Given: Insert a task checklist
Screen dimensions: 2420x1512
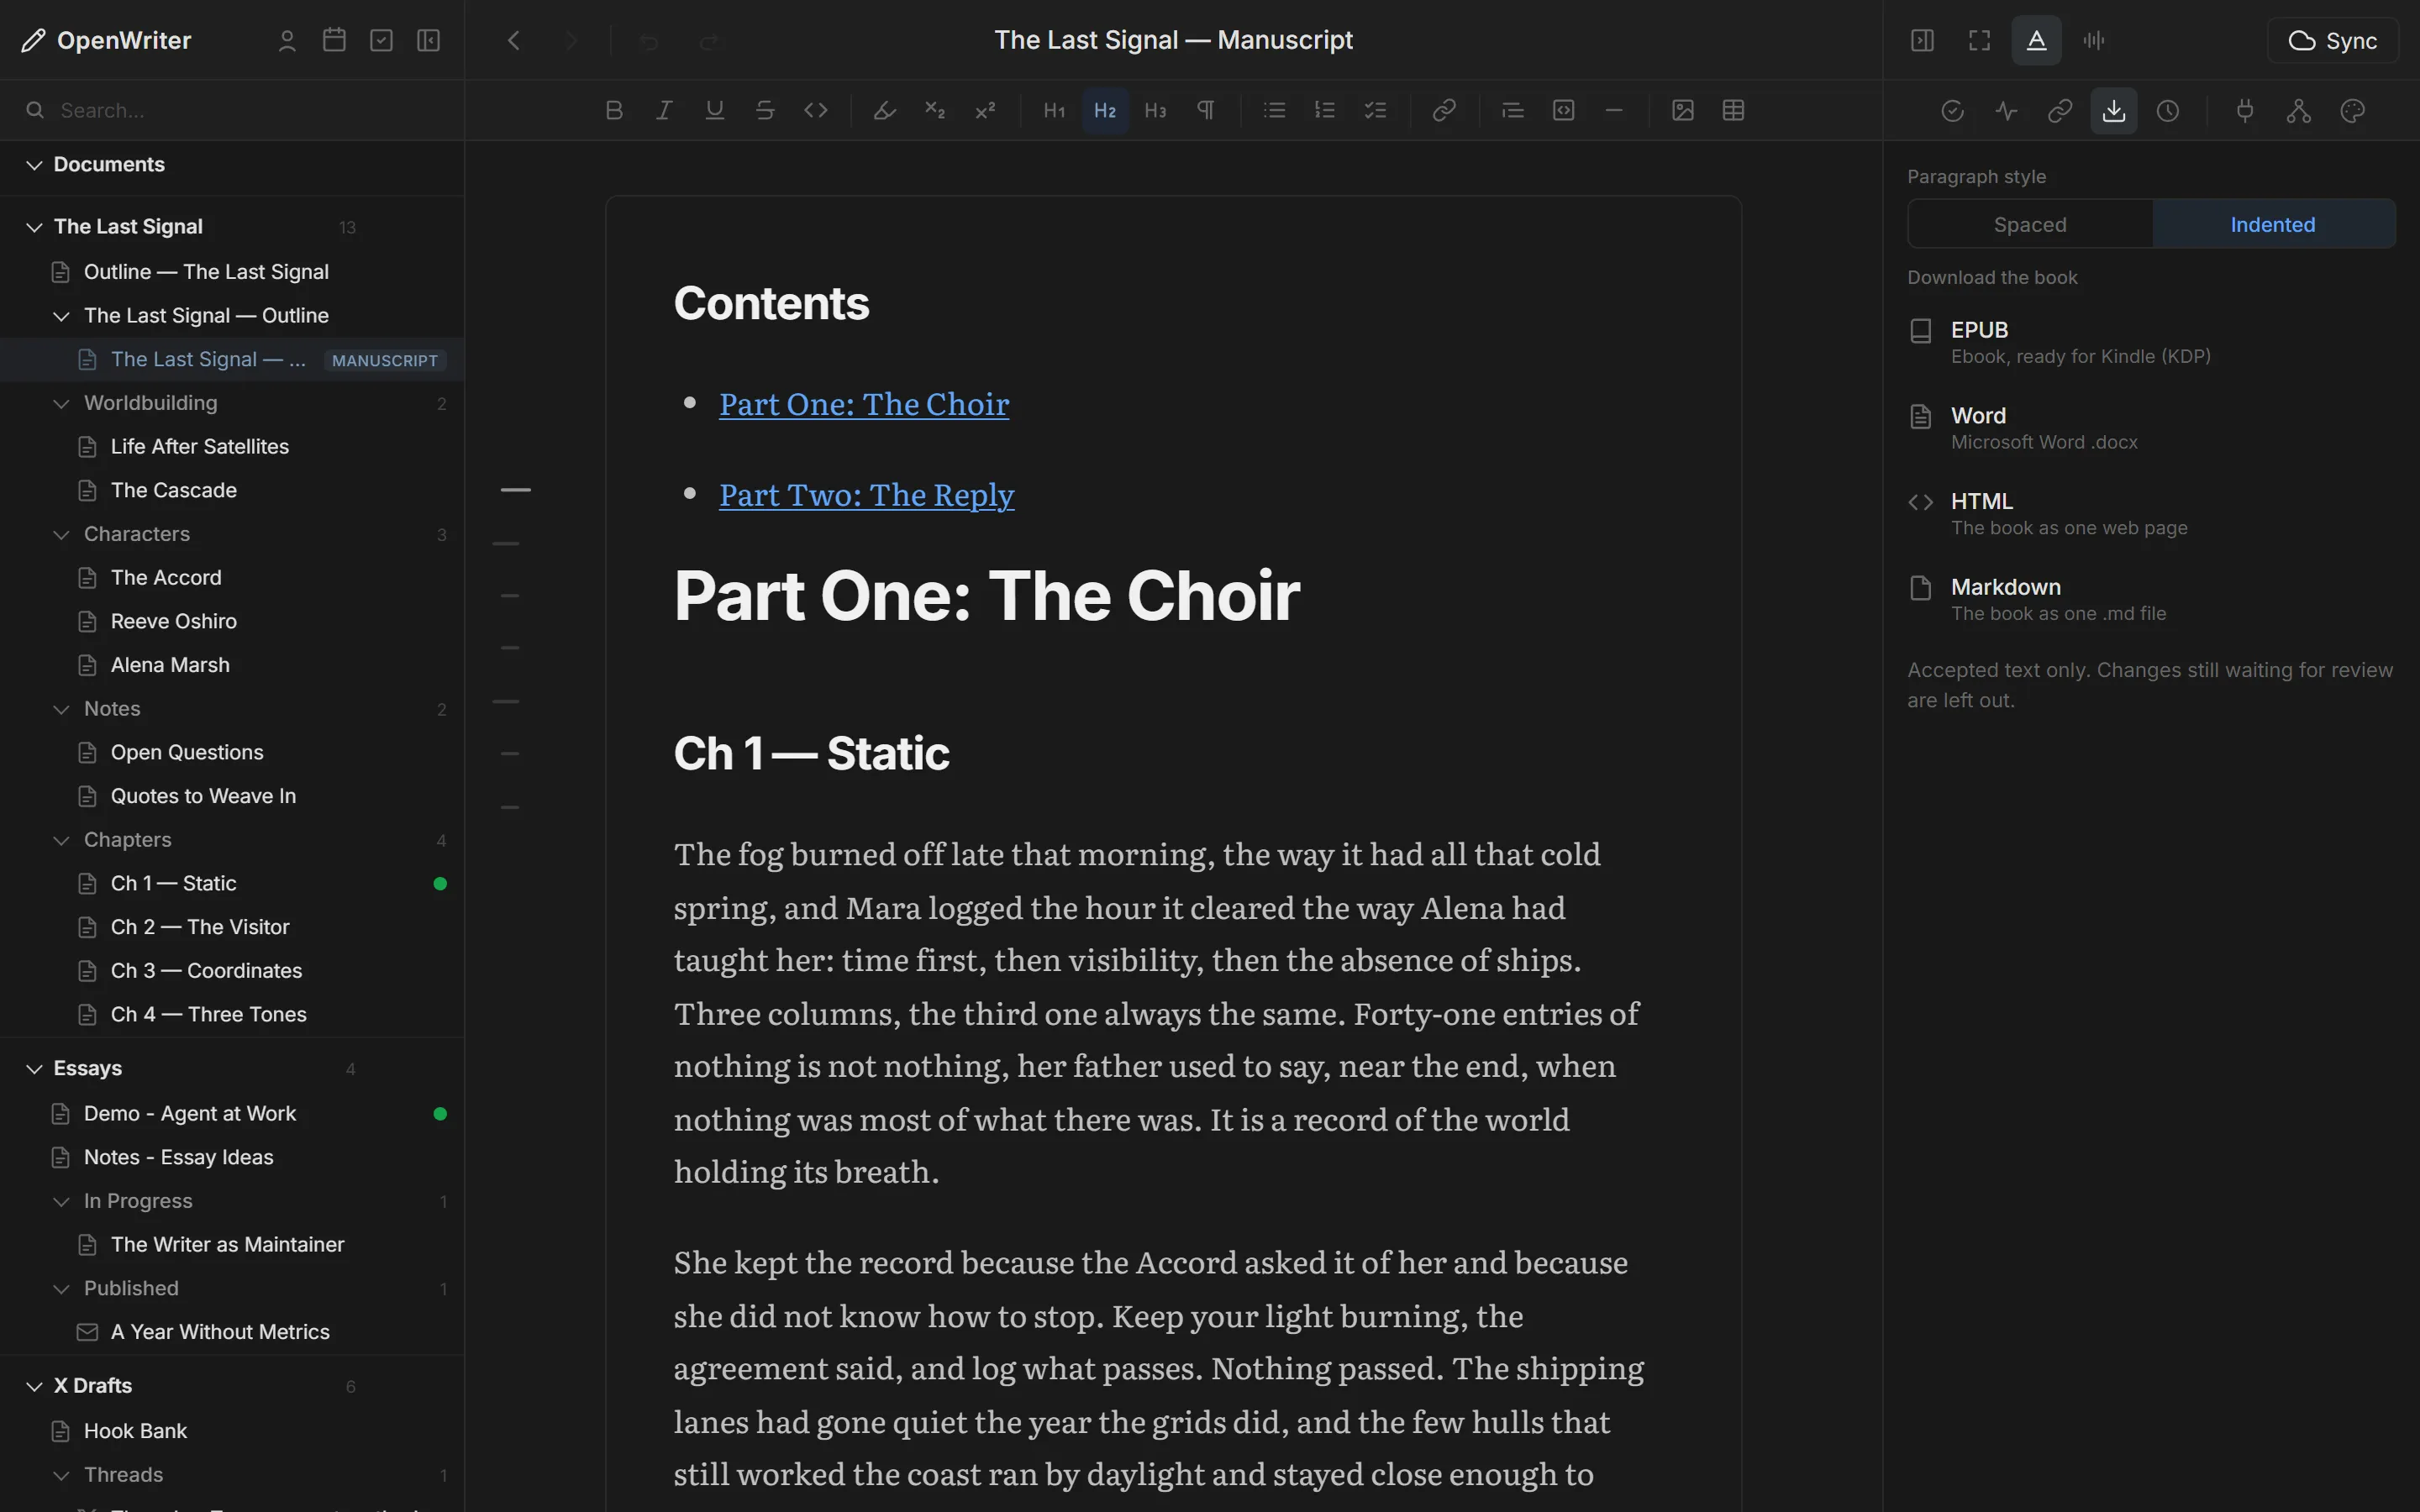Looking at the screenshot, I should pyautogui.click(x=1376, y=110).
